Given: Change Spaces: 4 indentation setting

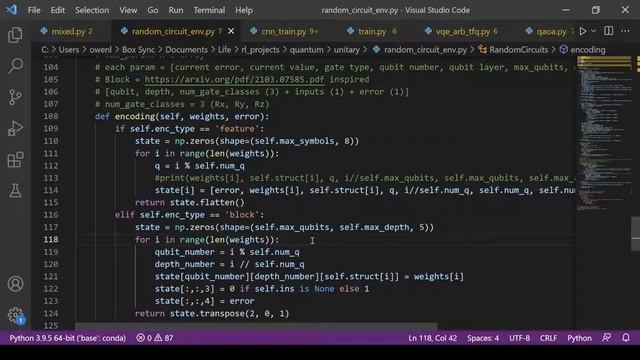Looking at the screenshot, I should pos(483,338).
